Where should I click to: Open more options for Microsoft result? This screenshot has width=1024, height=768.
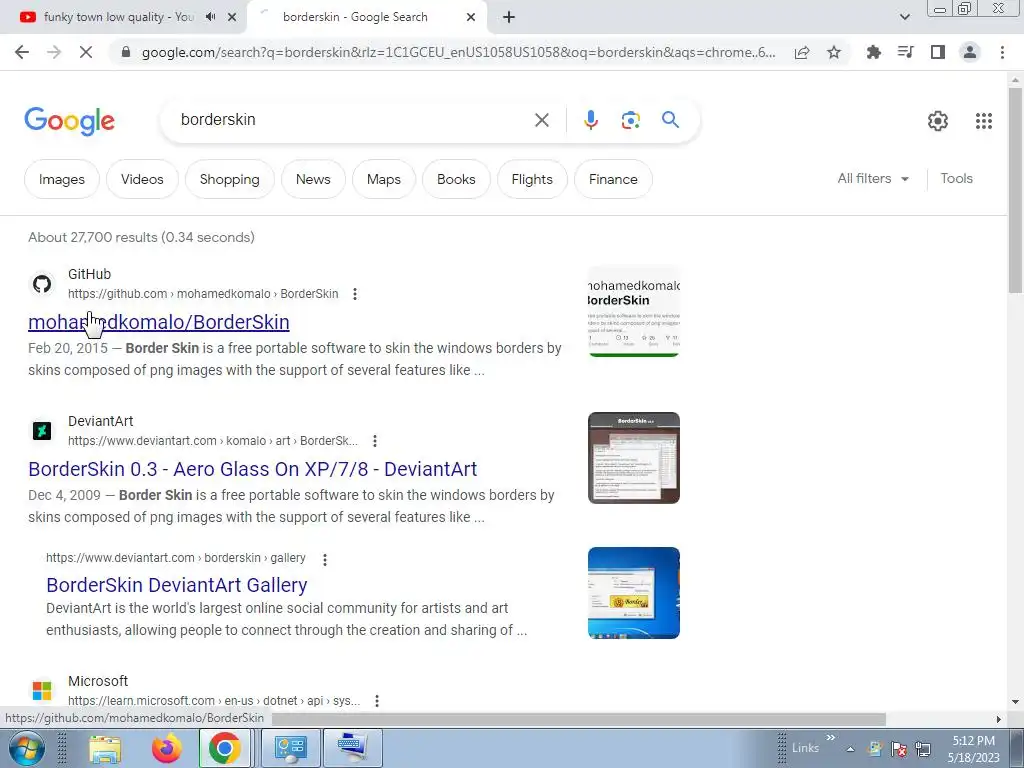(377, 701)
